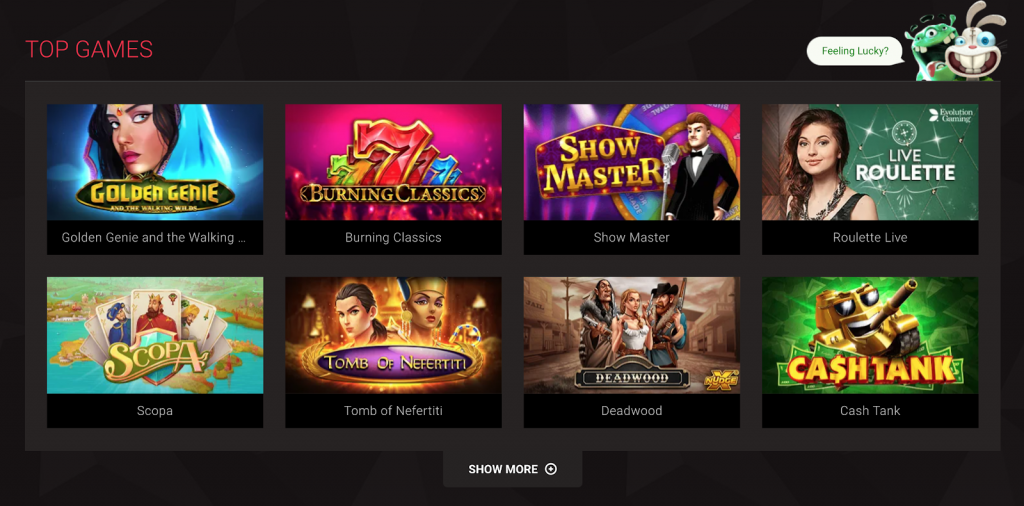Click the Burning Classics title label
The width and height of the screenshot is (1024, 506).
coord(393,238)
